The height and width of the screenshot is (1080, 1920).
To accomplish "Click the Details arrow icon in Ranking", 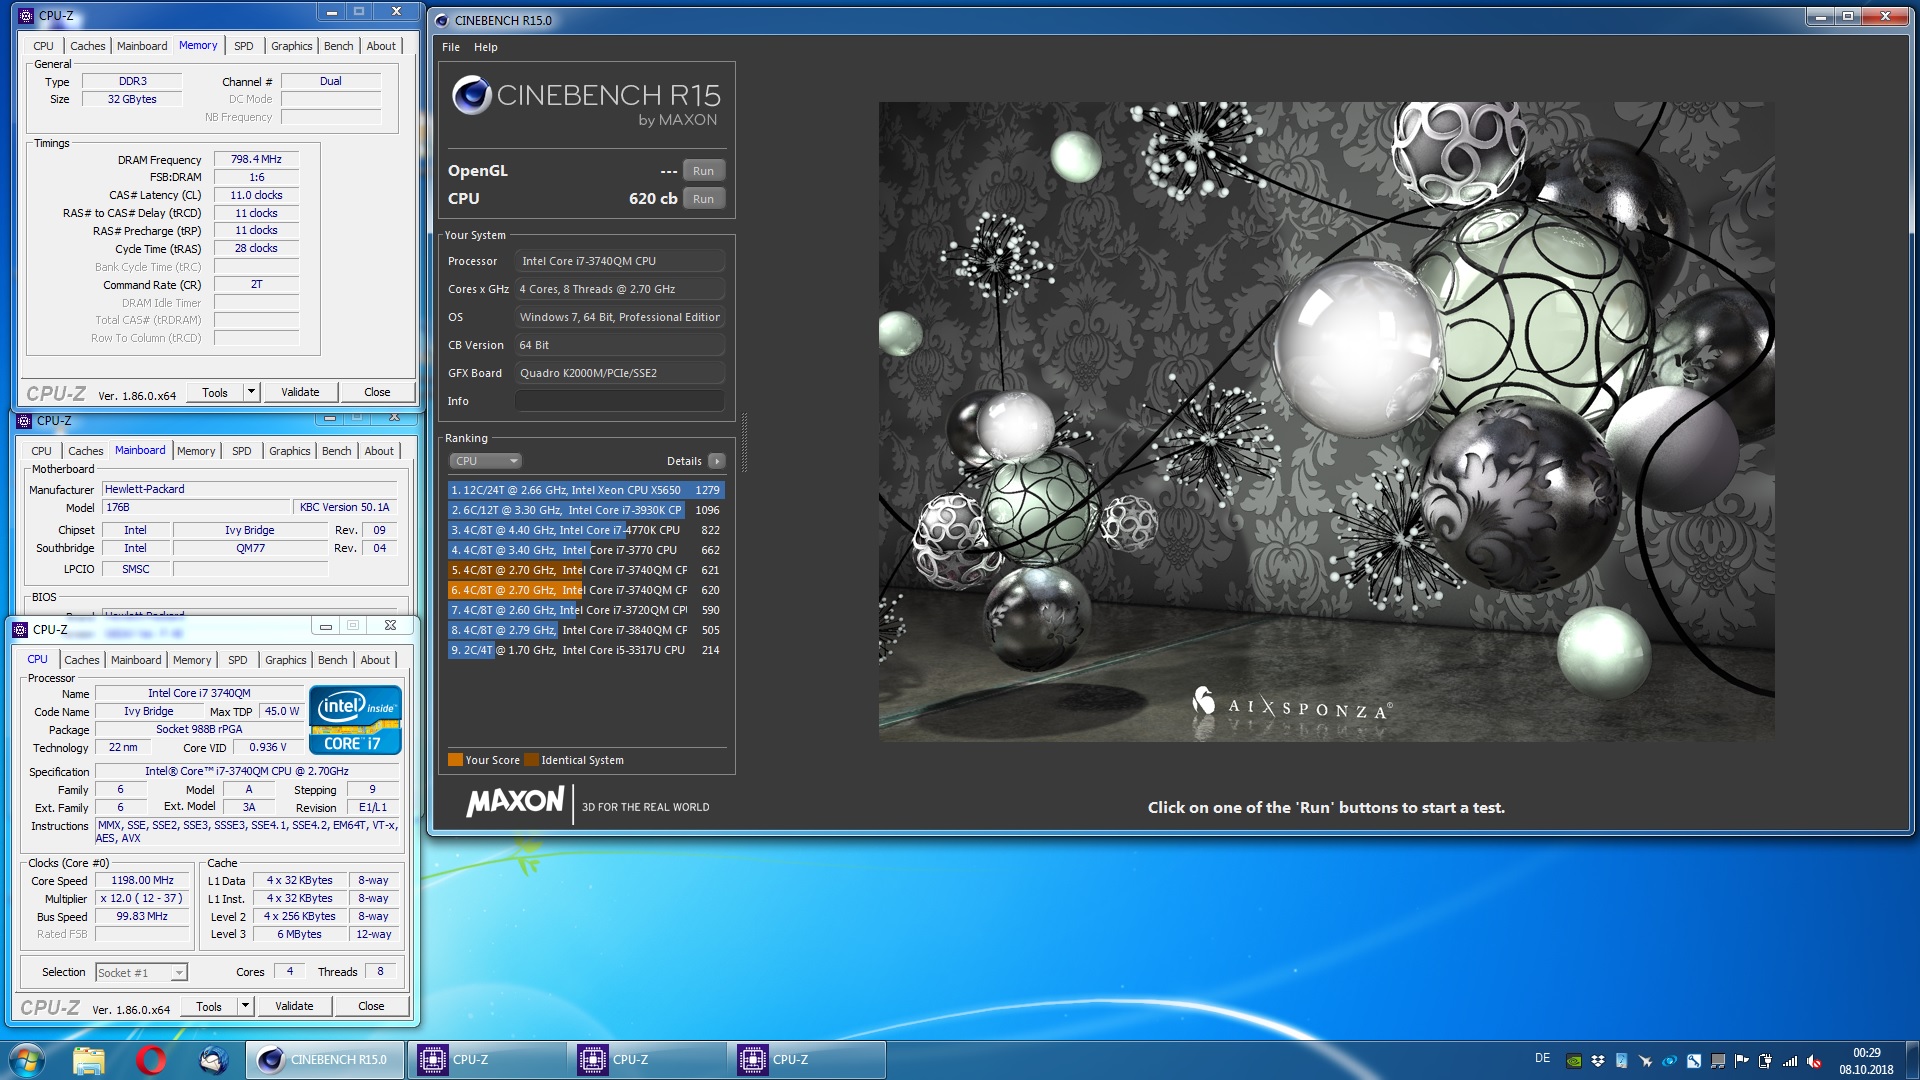I will coord(717,461).
